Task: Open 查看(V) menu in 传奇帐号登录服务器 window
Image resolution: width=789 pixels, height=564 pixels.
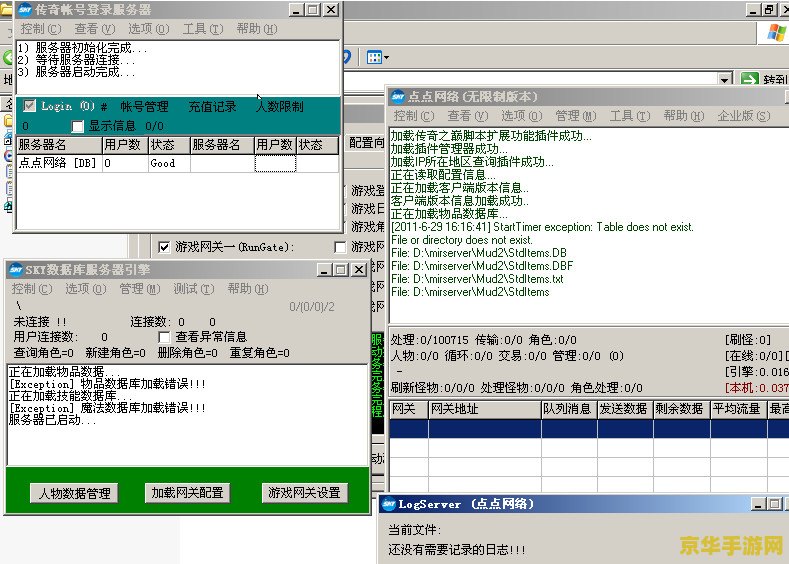Action: click(95, 29)
